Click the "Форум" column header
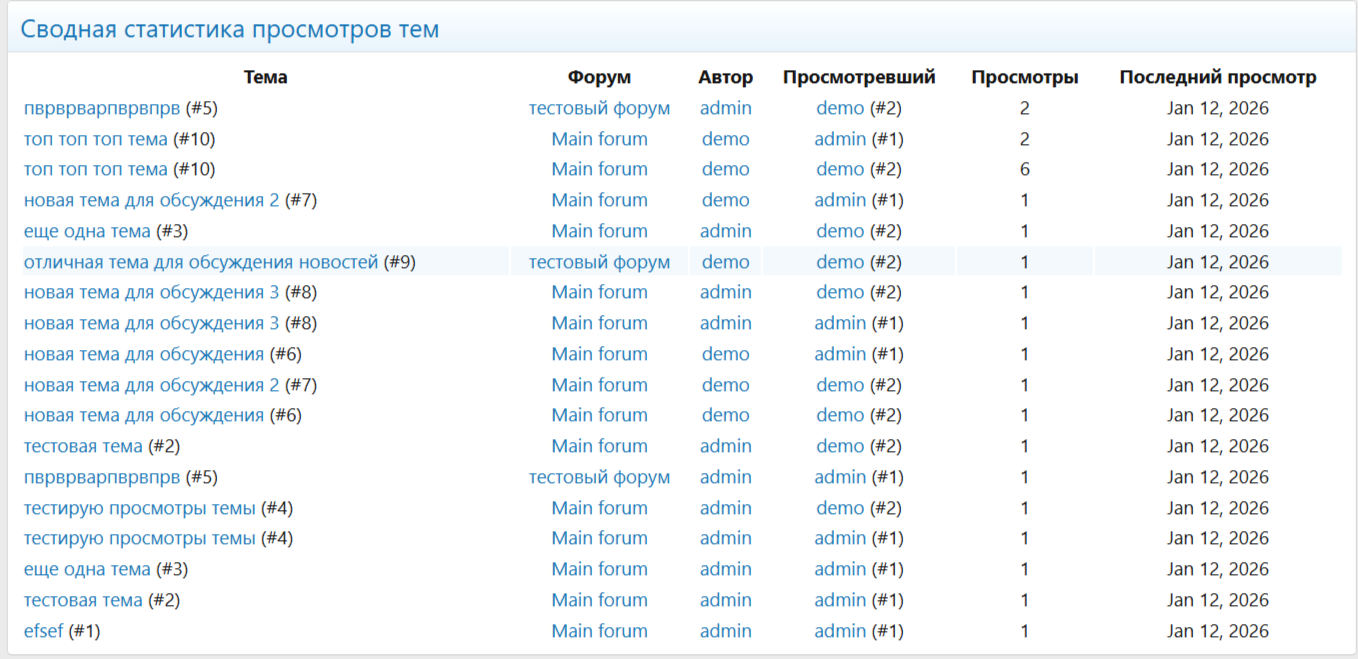The height and width of the screenshot is (659, 1358). (x=599, y=77)
